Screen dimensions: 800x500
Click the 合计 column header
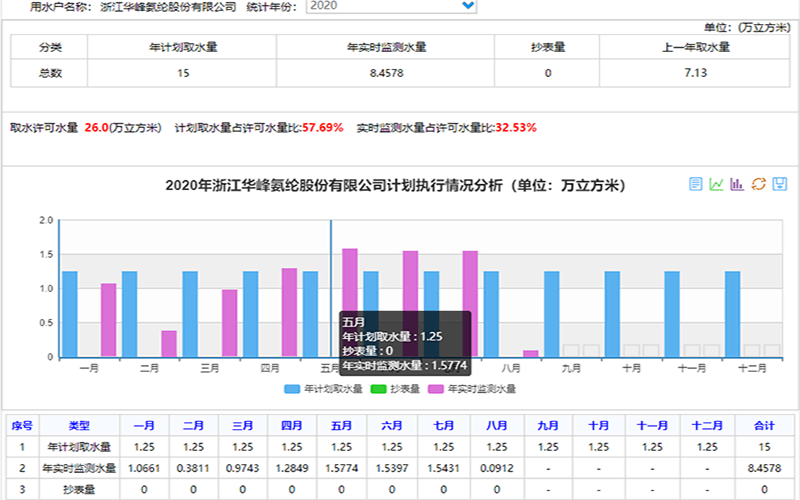(765, 425)
